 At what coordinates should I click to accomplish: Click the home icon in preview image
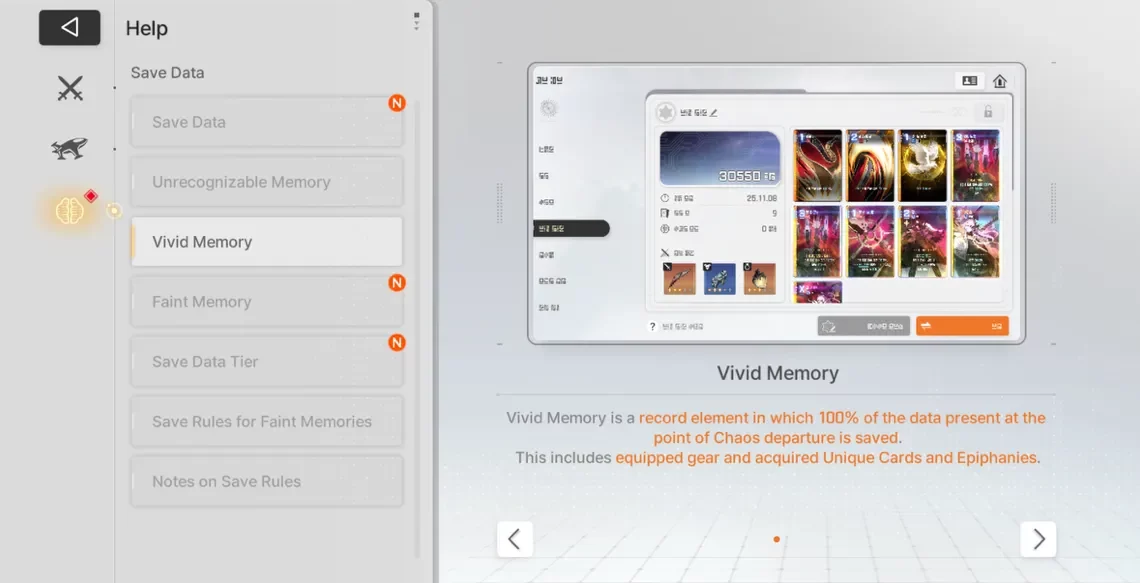[x=999, y=81]
